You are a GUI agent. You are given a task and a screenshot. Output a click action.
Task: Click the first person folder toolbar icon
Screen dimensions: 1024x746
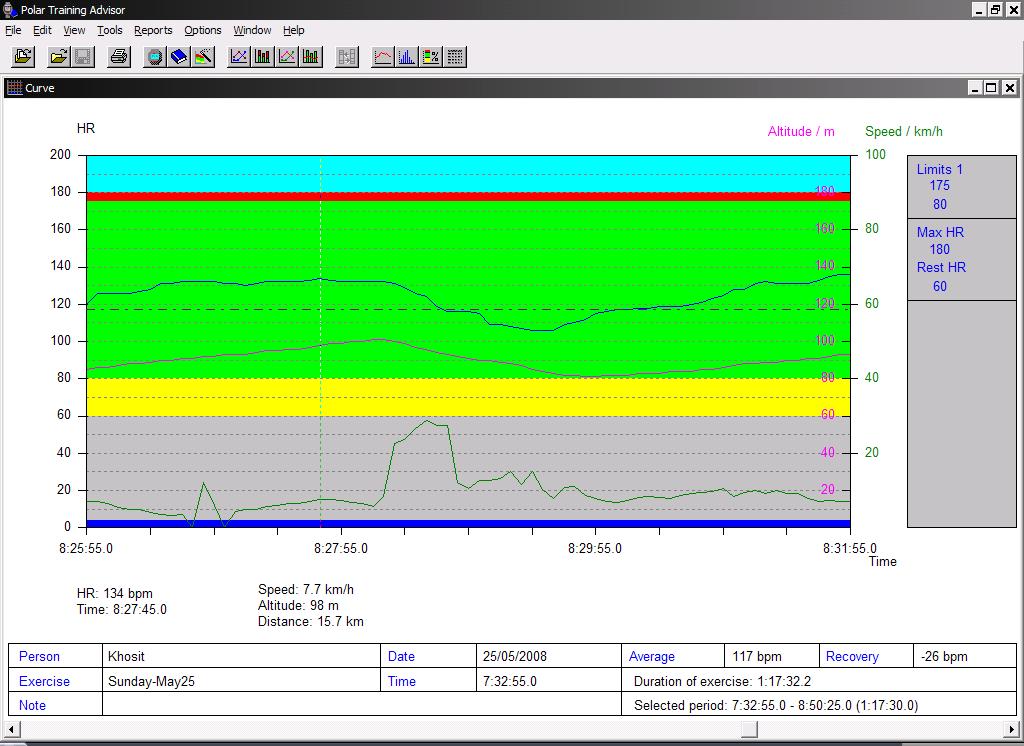(22, 57)
